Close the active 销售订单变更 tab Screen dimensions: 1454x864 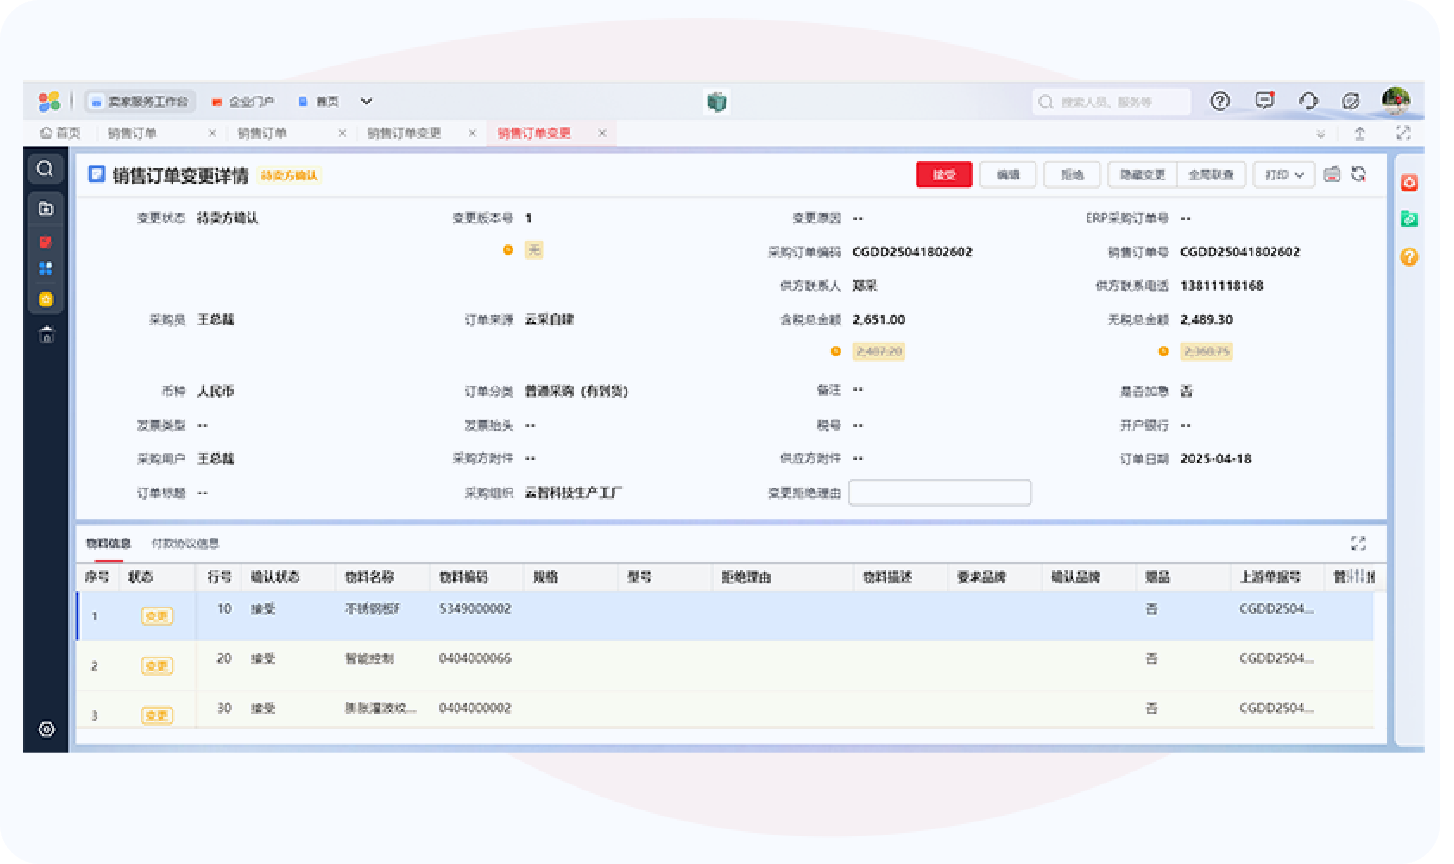point(602,133)
